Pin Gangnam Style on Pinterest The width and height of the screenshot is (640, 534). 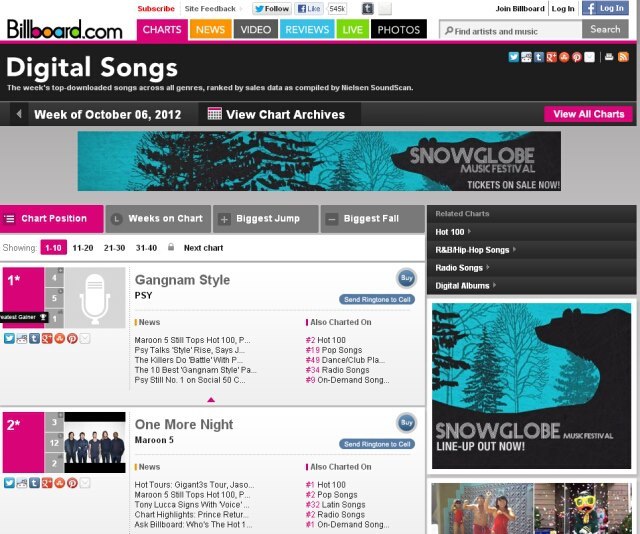click(x=72, y=338)
